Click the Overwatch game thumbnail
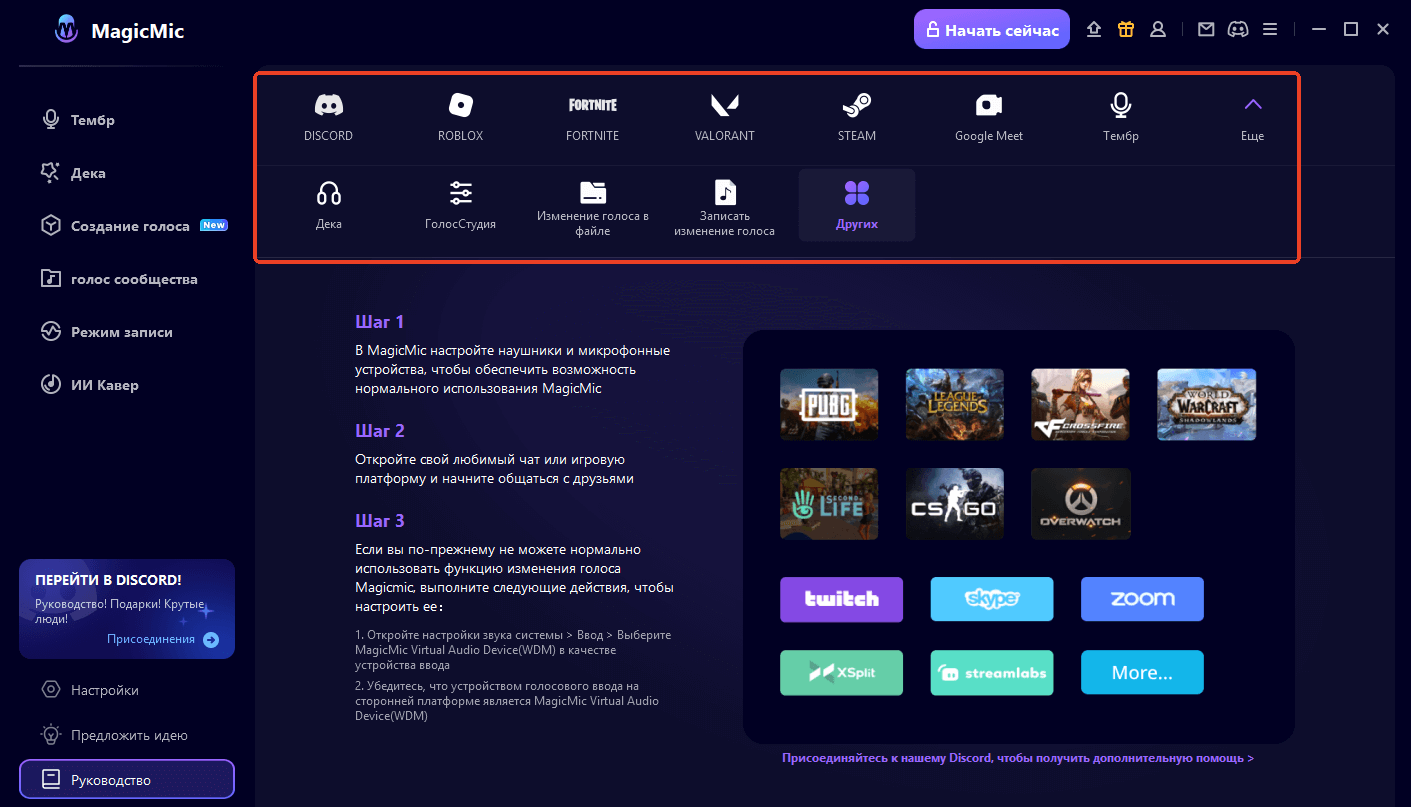Viewport: 1411px width, 807px height. point(1081,504)
